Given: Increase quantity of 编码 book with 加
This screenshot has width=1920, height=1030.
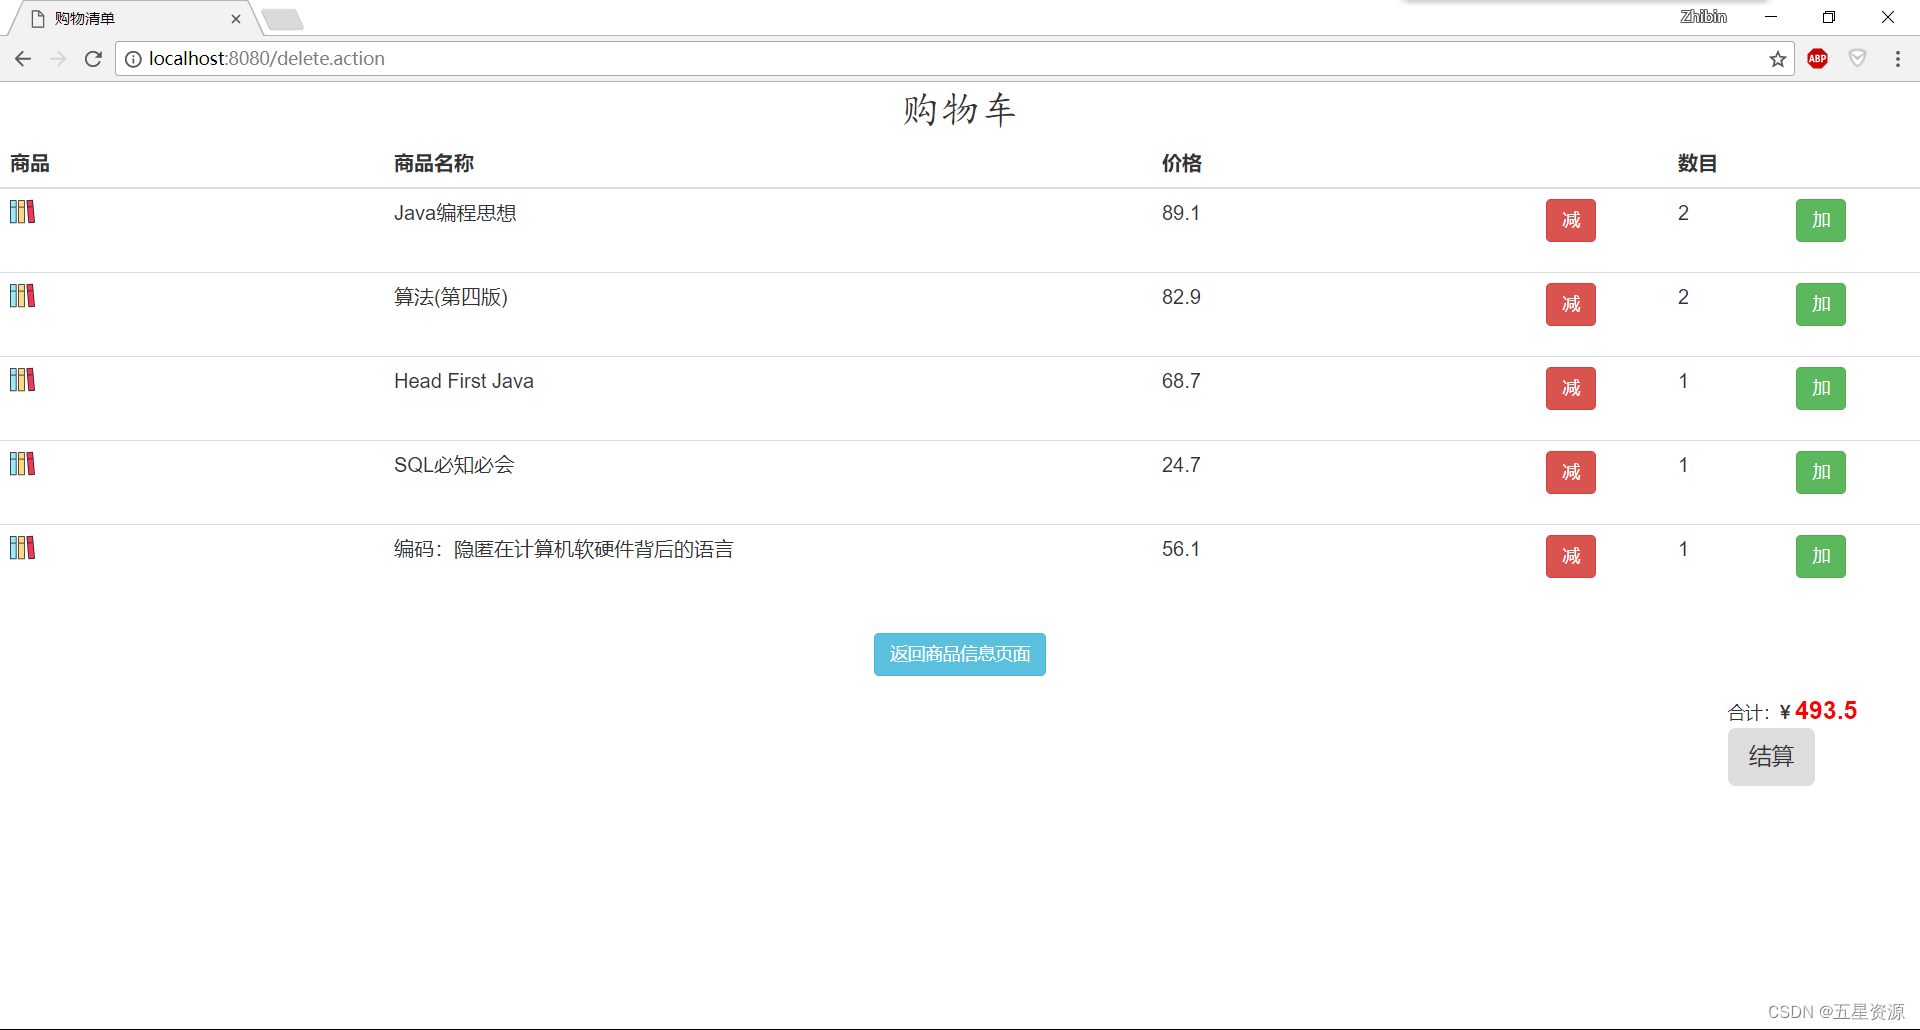Looking at the screenshot, I should pos(1821,556).
